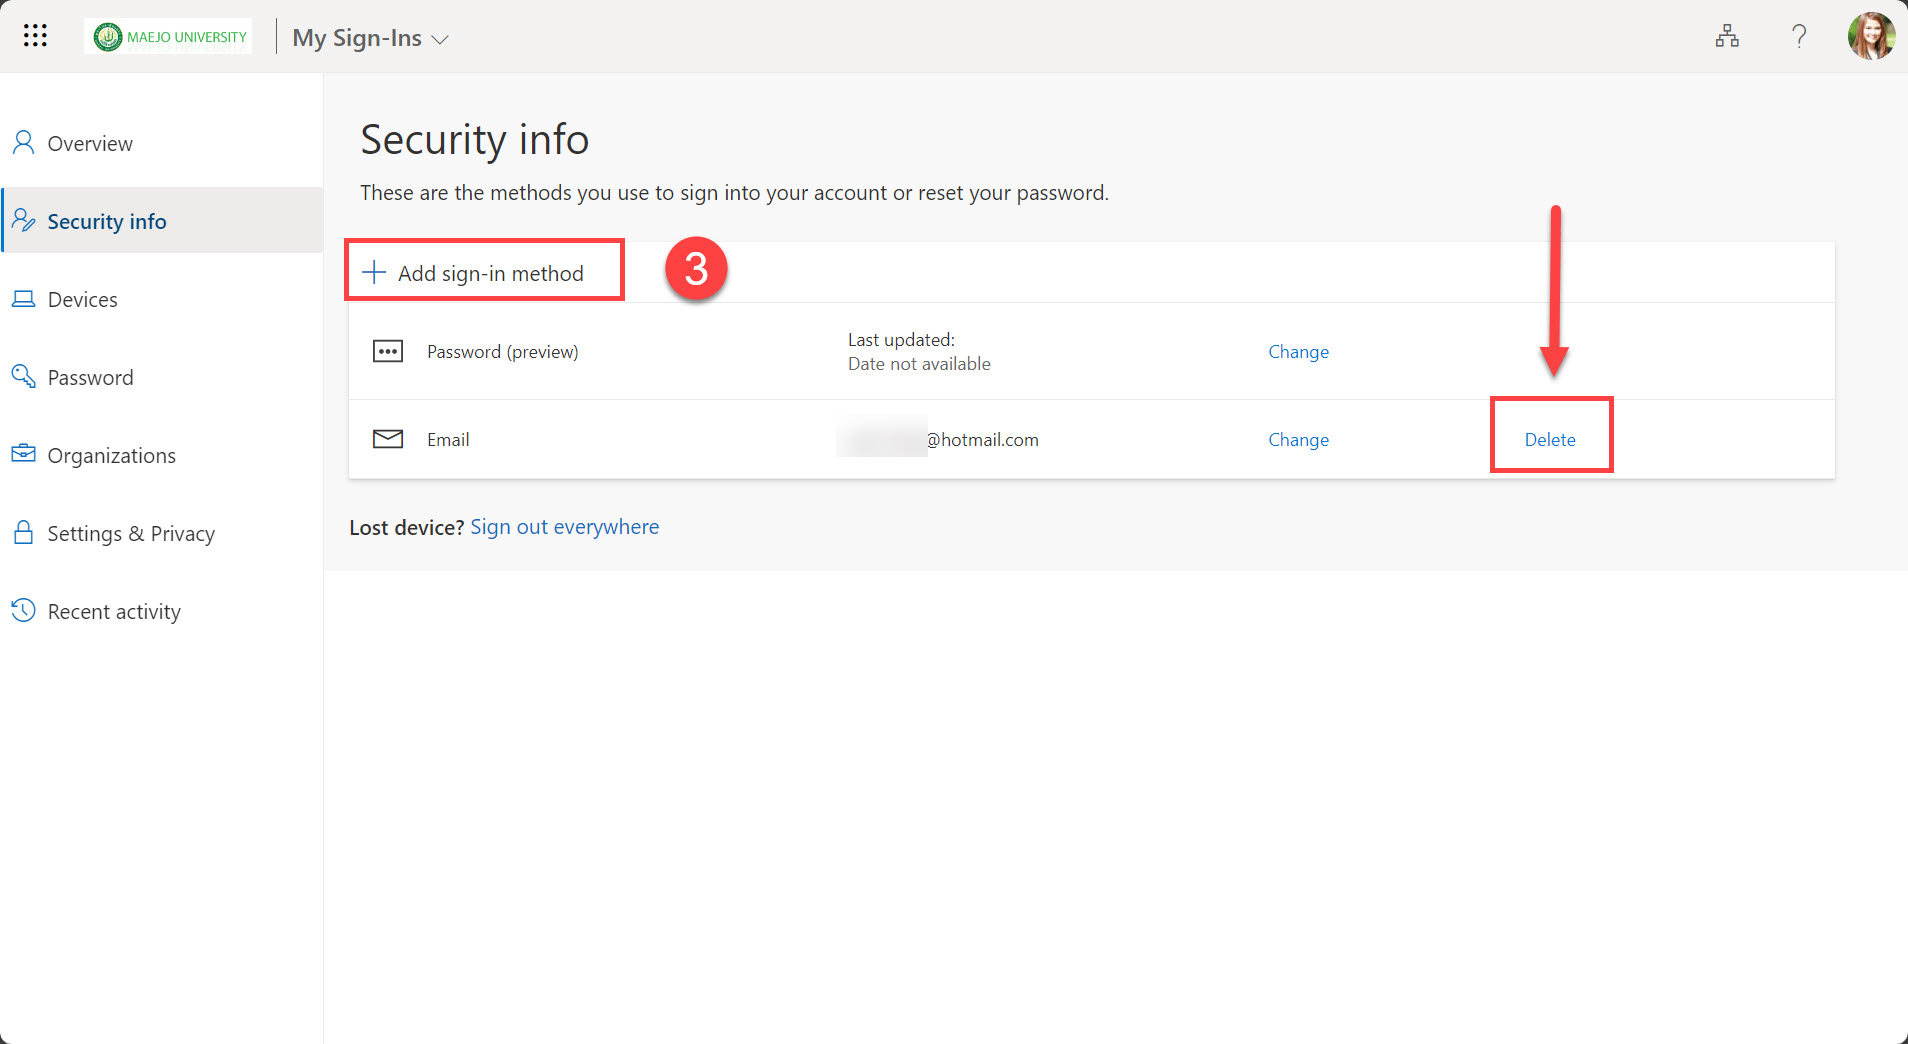Image resolution: width=1908 pixels, height=1044 pixels.
Task: View Recent activity in sidebar
Action: pyautogui.click(x=114, y=612)
